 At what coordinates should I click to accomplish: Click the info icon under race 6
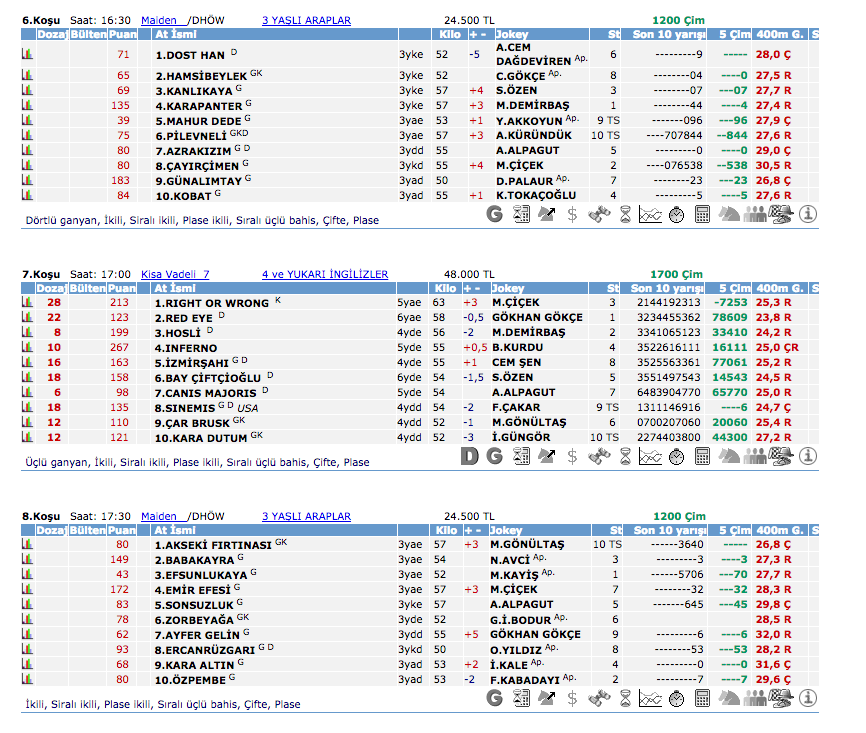[x=808, y=213]
